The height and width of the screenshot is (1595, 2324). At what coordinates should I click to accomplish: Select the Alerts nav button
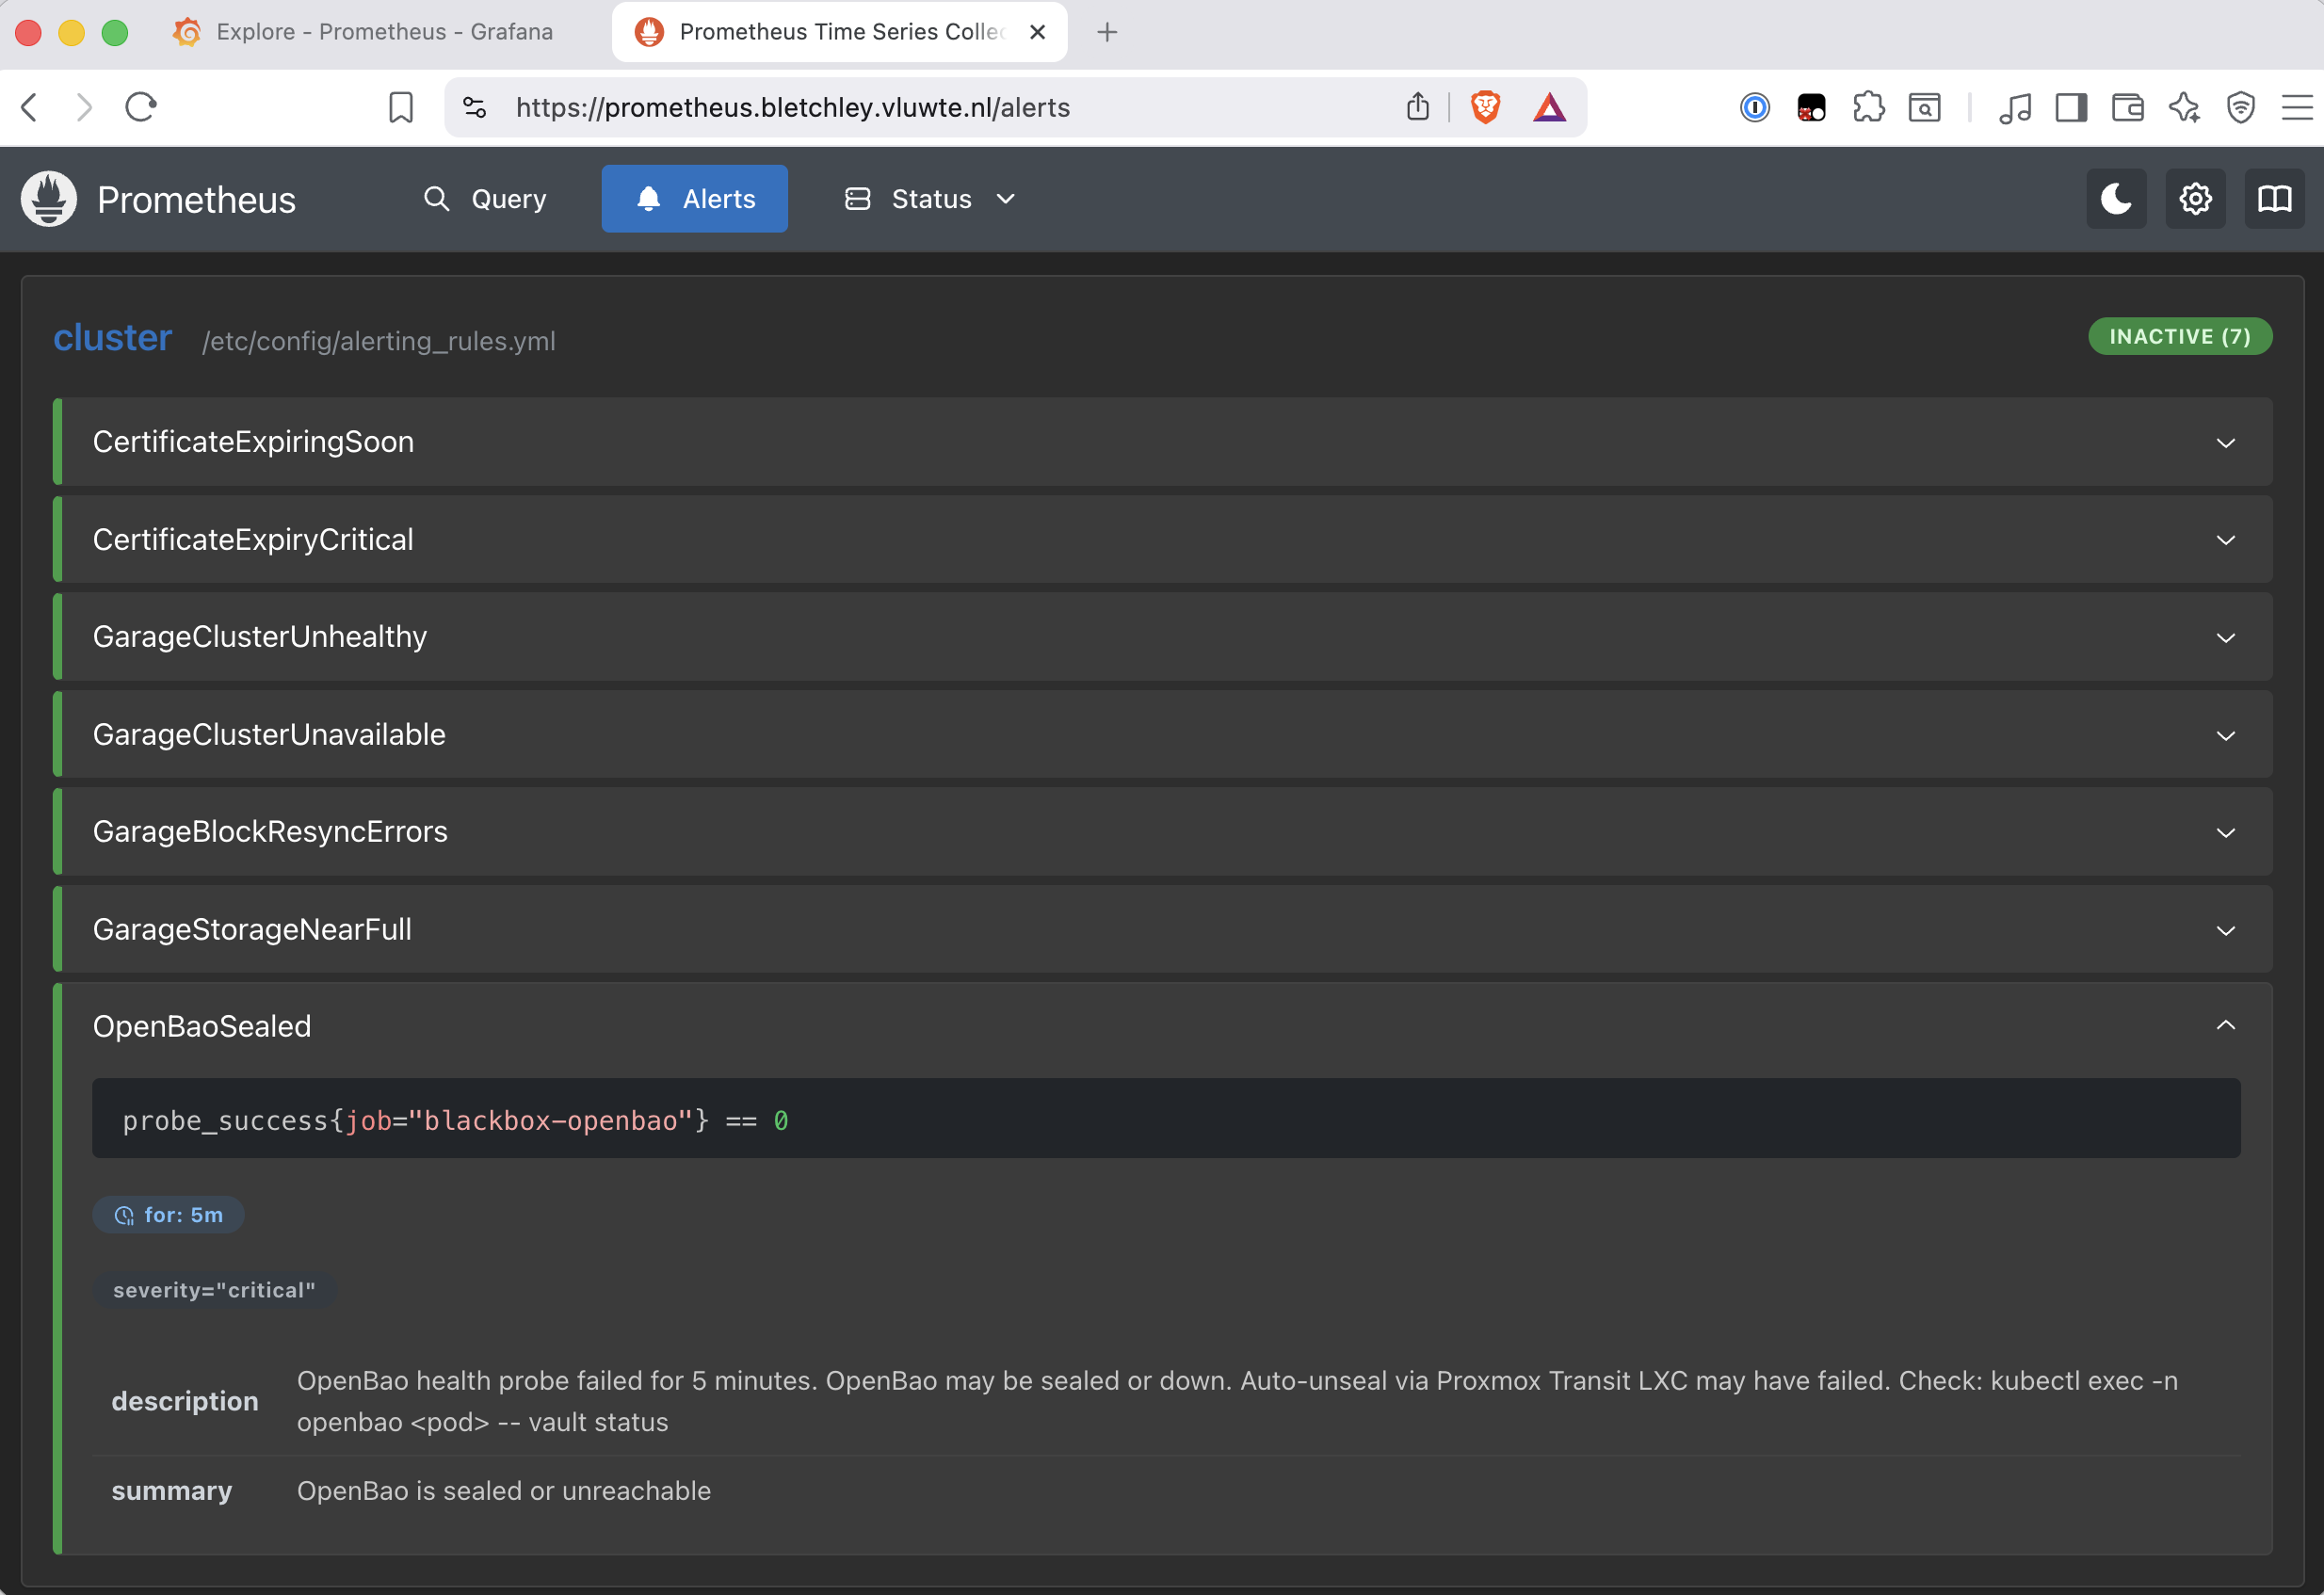click(694, 199)
